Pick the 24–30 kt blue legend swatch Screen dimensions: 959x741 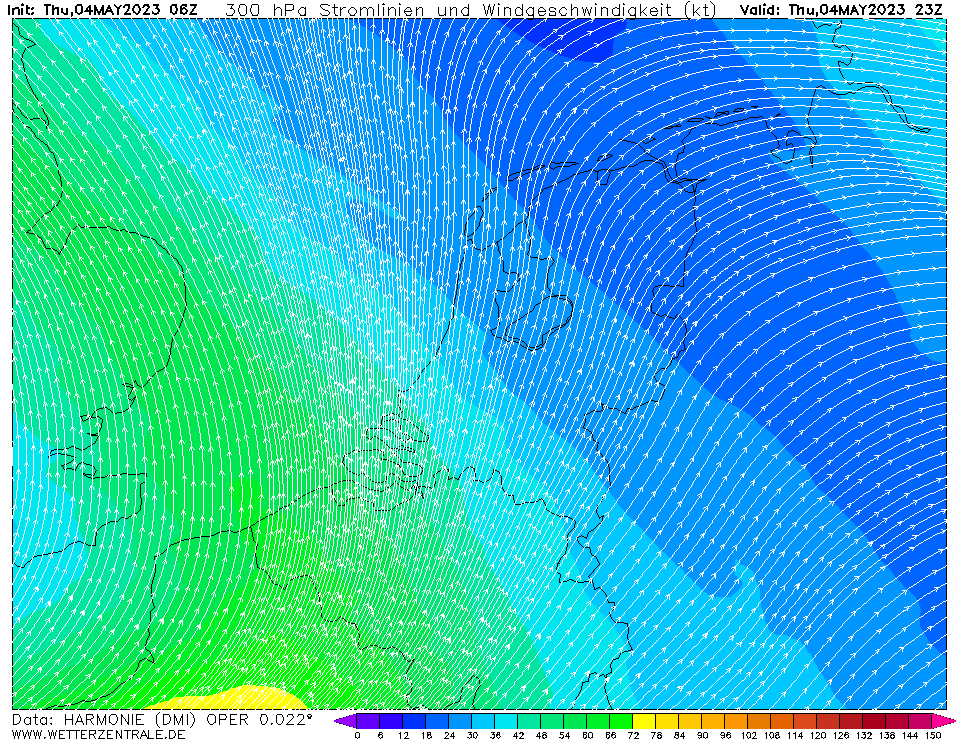pyautogui.click(x=461, y=721)
